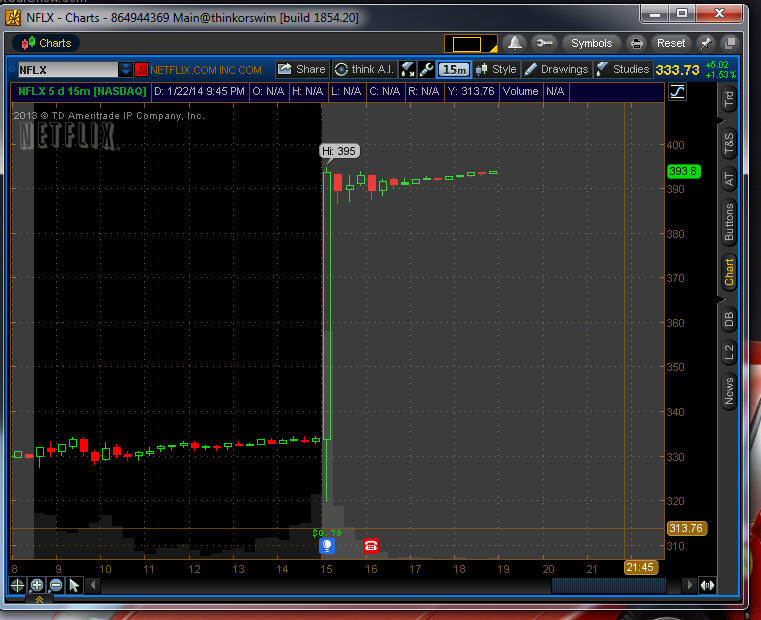This screenshot has height=620, width=761.
Task: Open the Studies menu
Action: click(623, 69)
